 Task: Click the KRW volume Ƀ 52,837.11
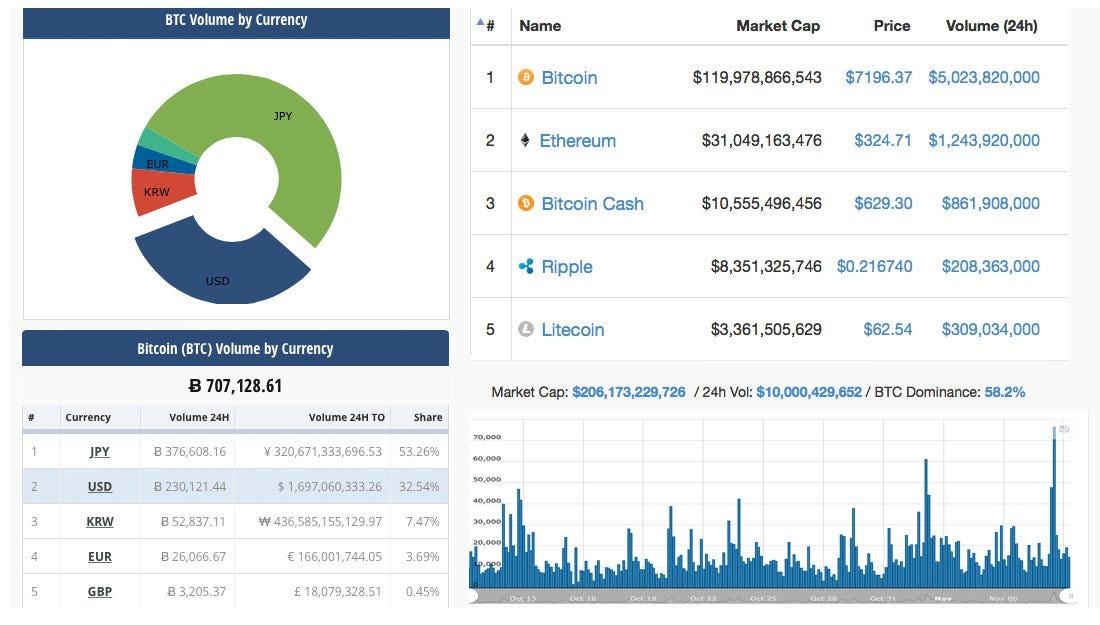pos(193,522)
